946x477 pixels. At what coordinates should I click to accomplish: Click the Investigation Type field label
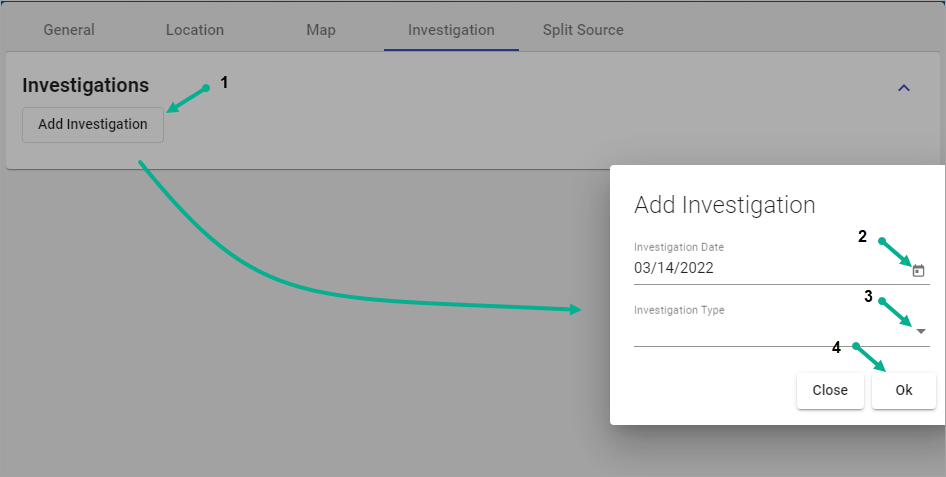(679, 310)
